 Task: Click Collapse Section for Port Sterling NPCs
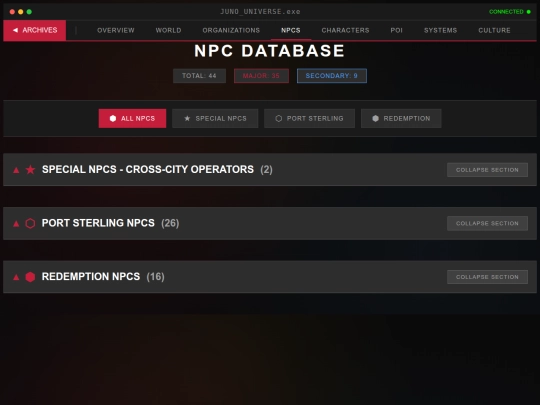(487, 224)
